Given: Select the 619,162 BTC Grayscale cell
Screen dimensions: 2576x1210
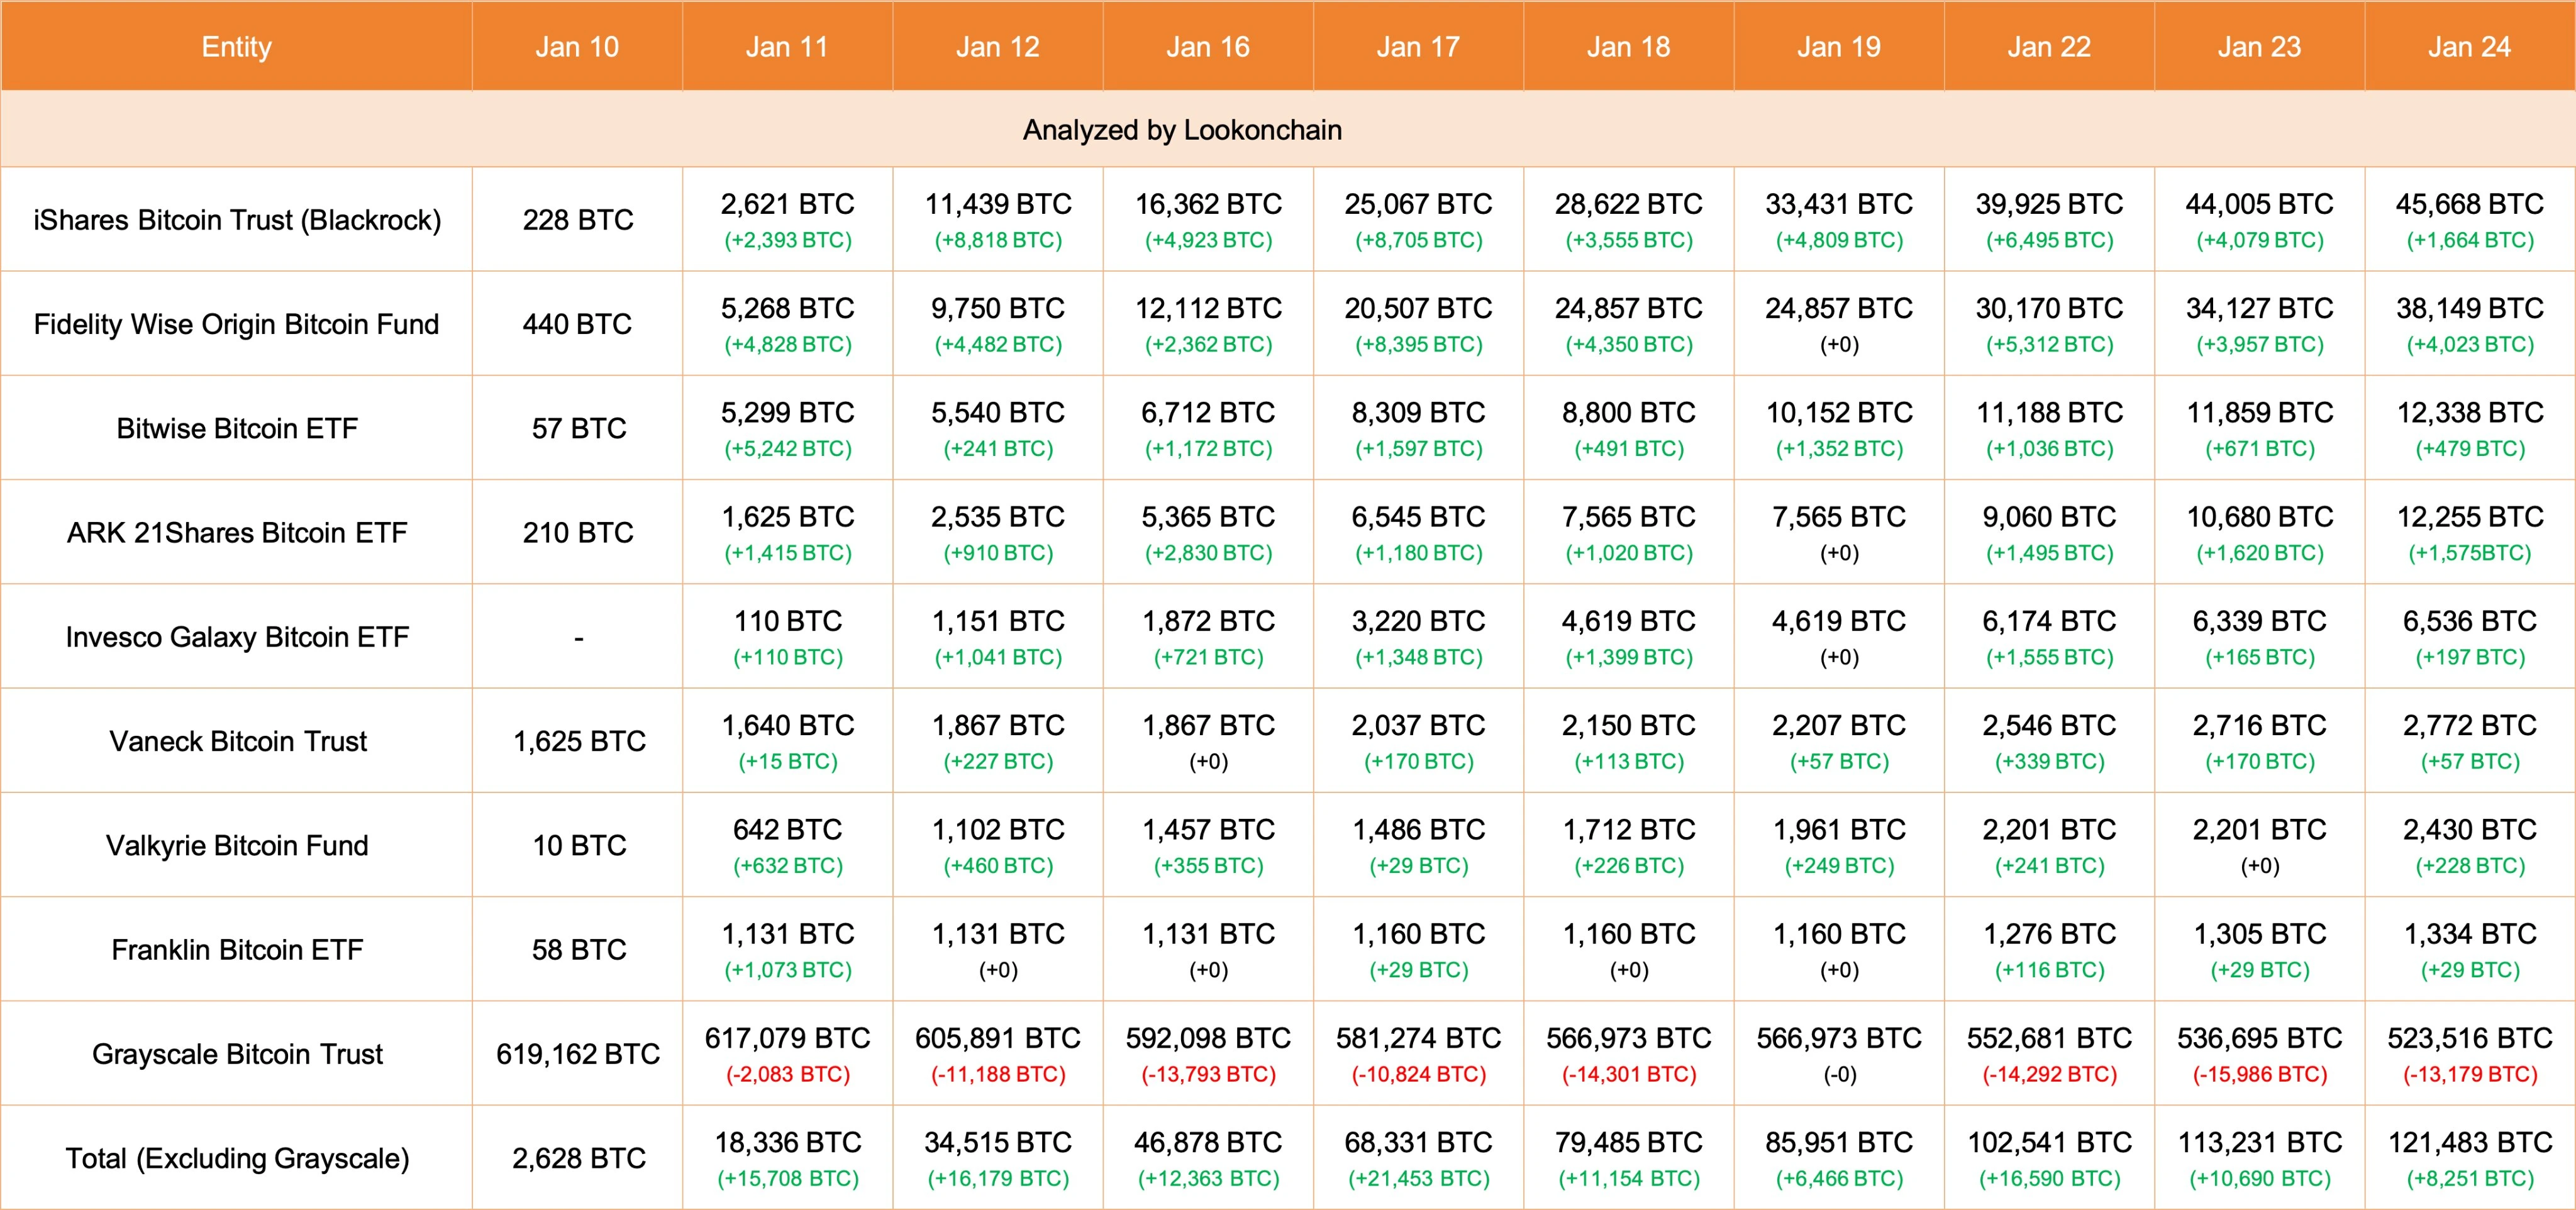Looking at the screenshot, I should (x=578, y=1054).
